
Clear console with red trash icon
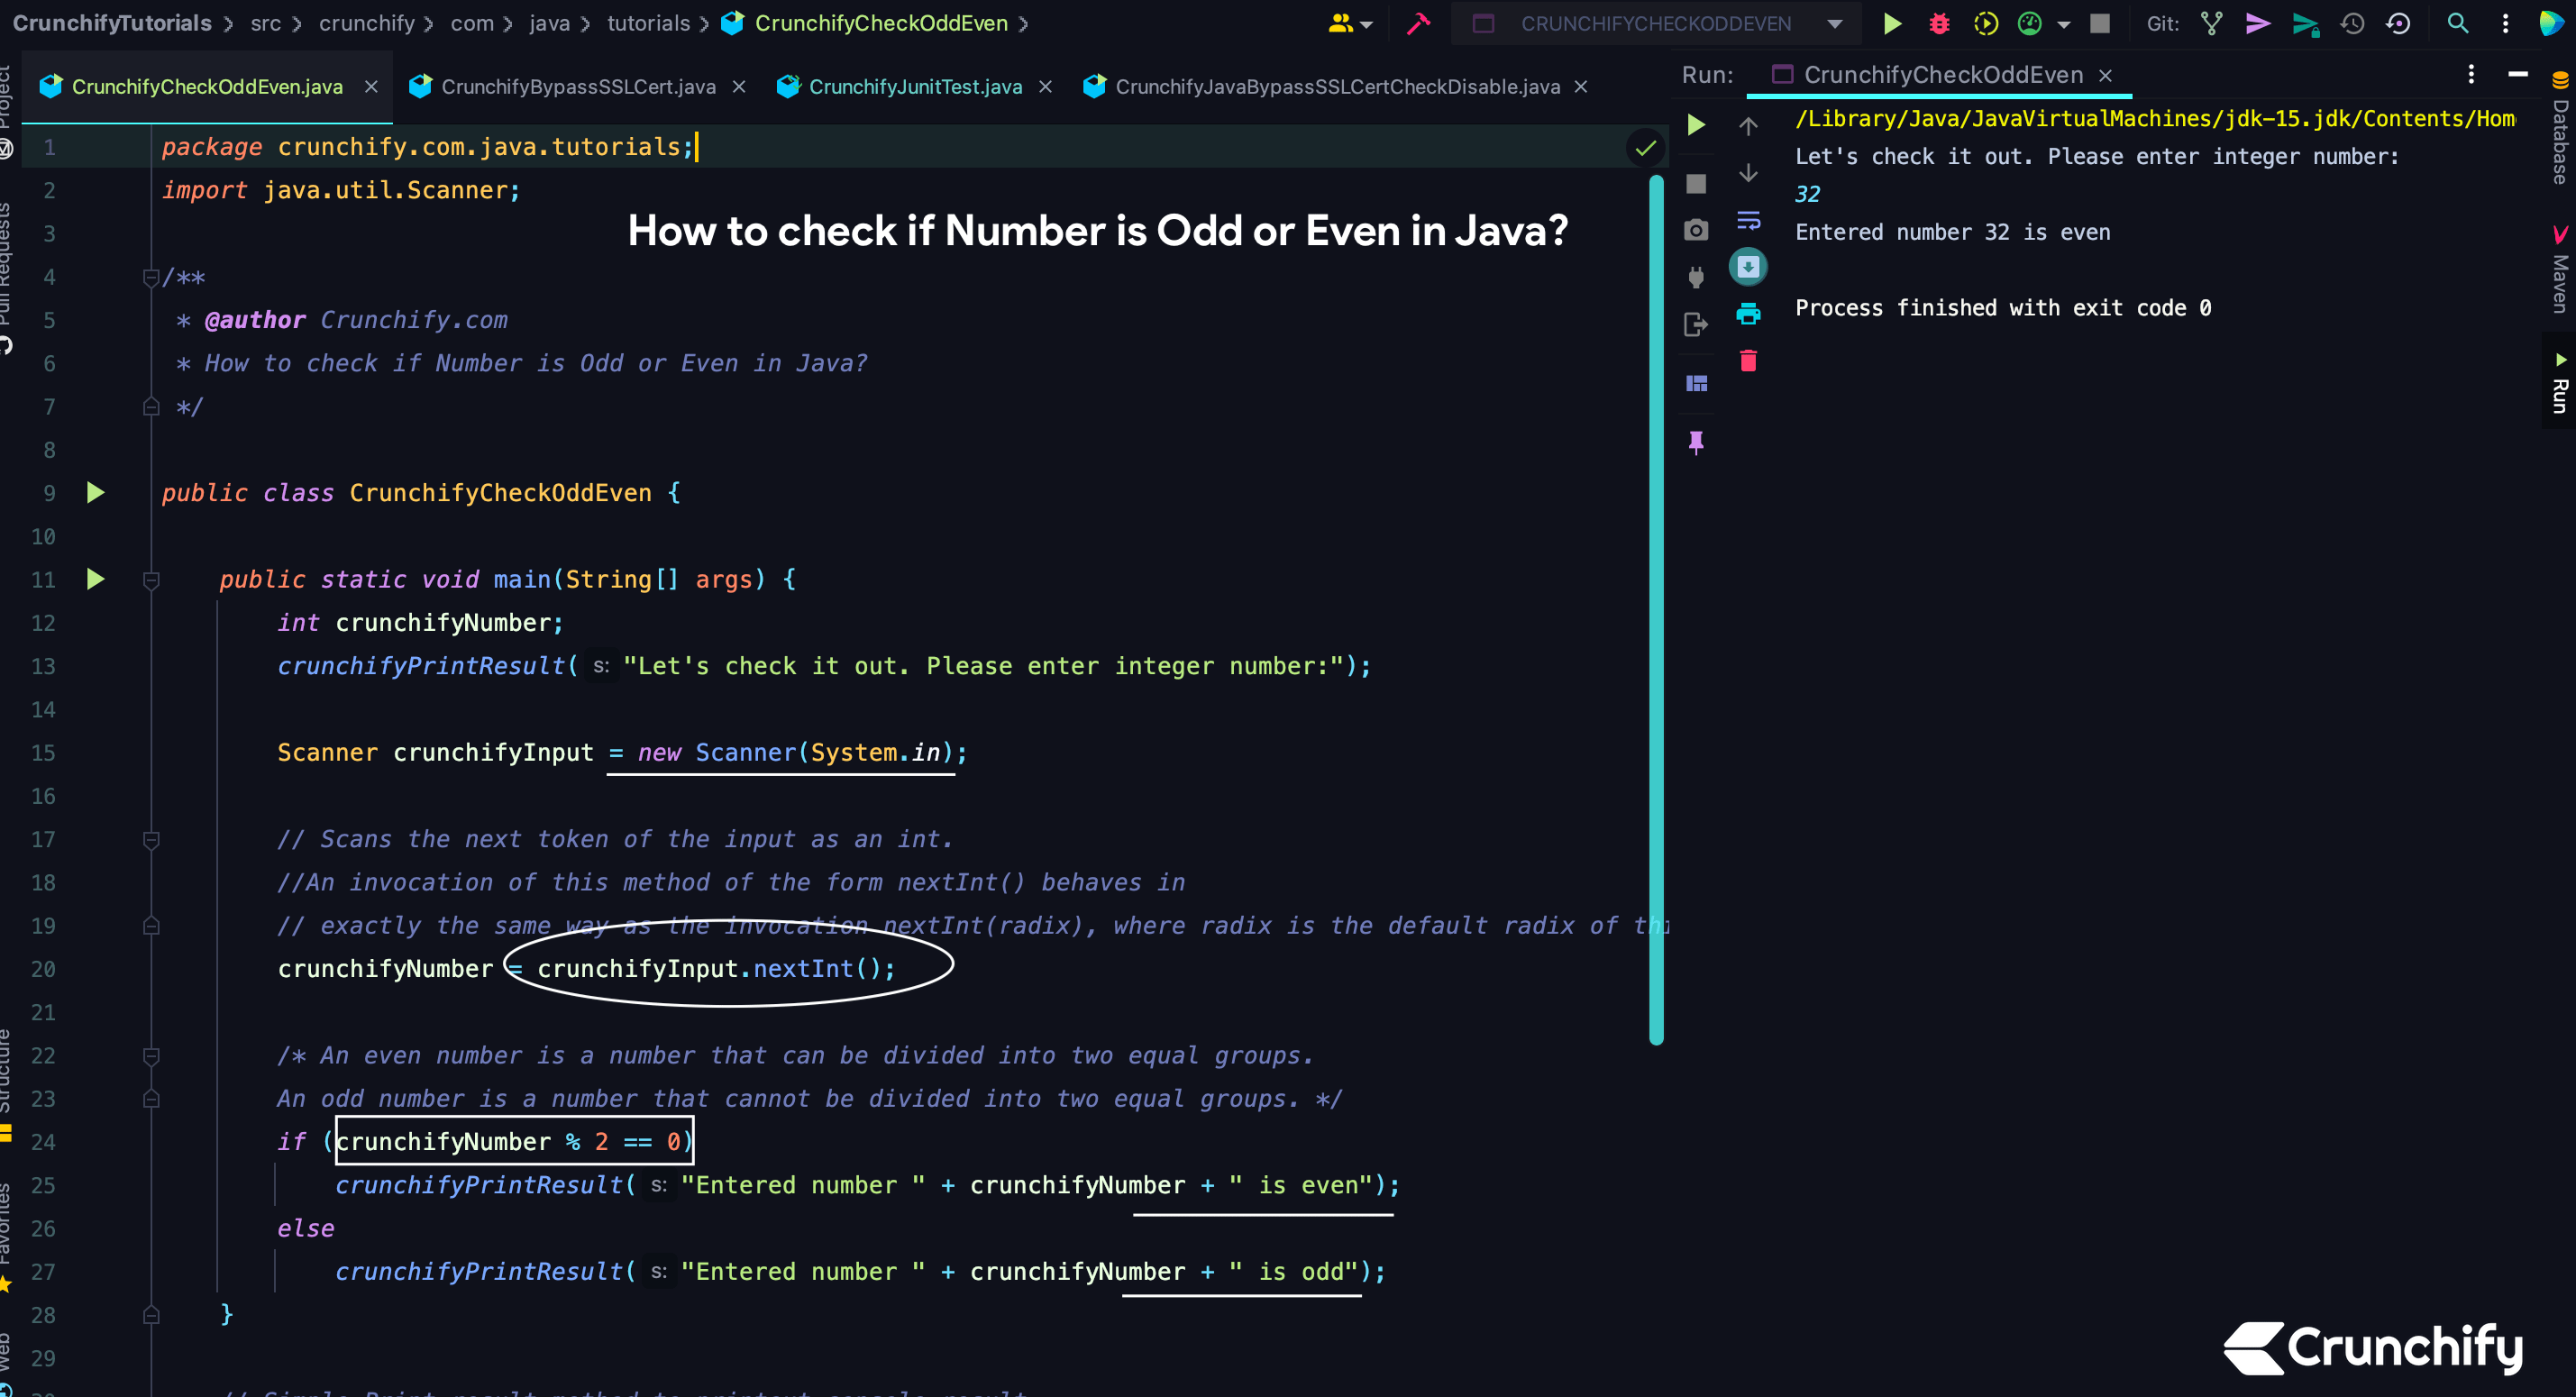click(1748, 361)
